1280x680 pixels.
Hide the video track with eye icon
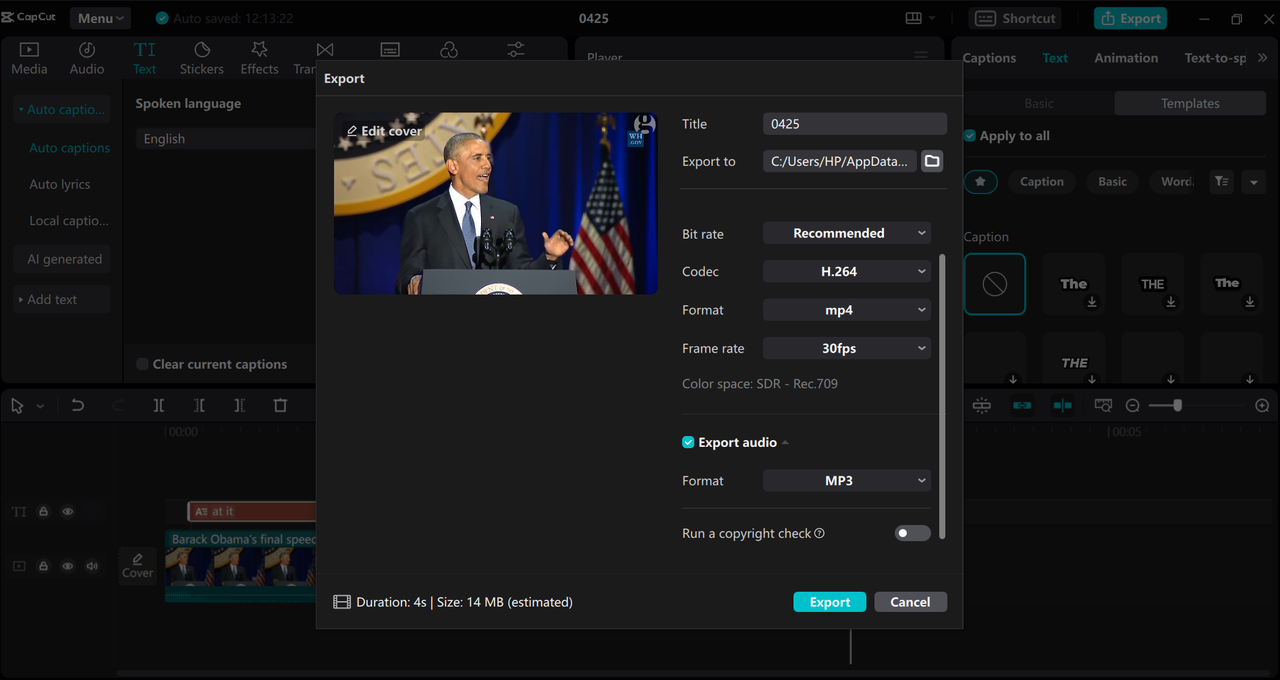coord(68,565)
